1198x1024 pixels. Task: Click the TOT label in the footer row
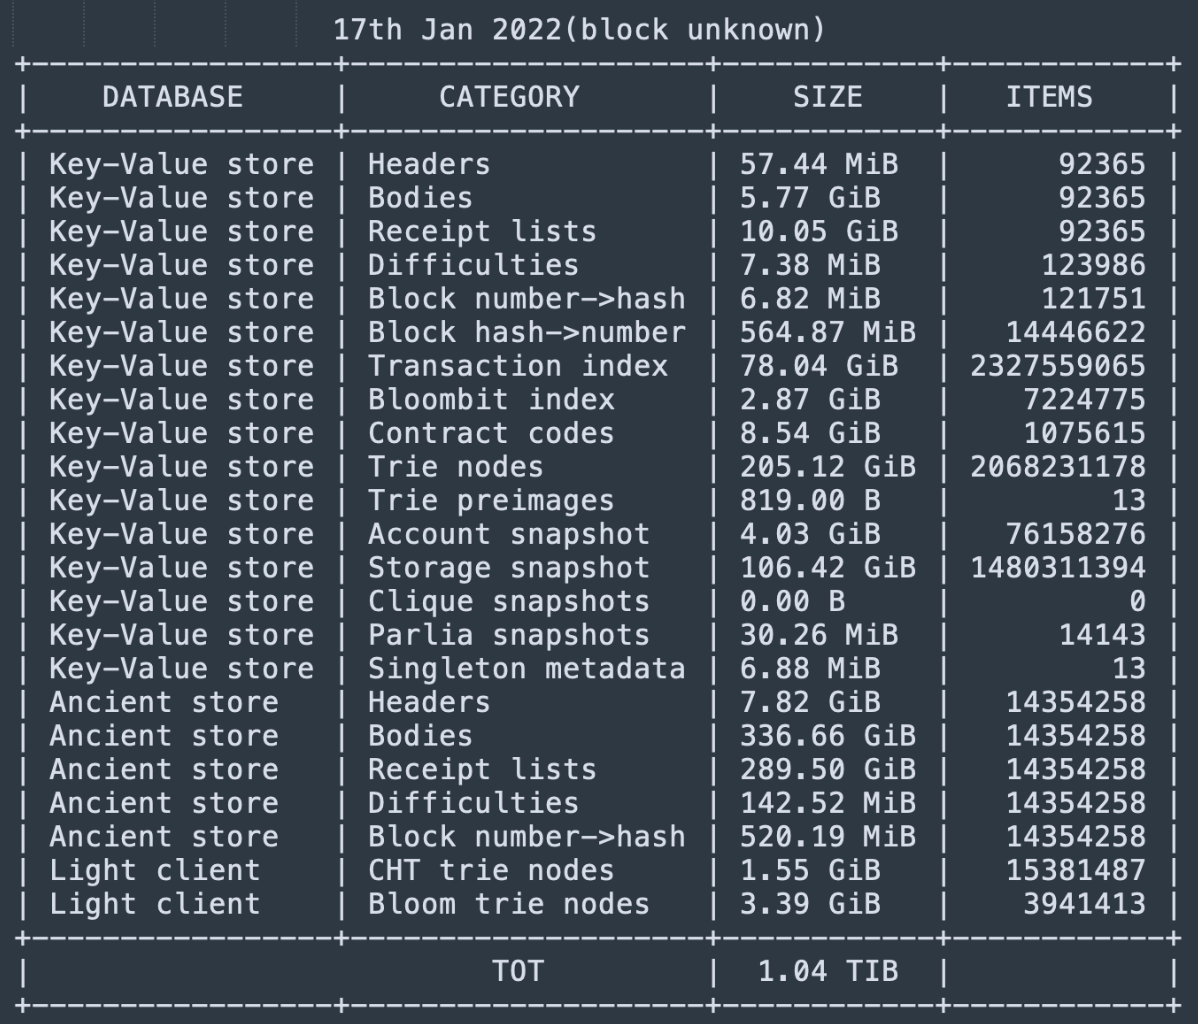tap(517, 971)
